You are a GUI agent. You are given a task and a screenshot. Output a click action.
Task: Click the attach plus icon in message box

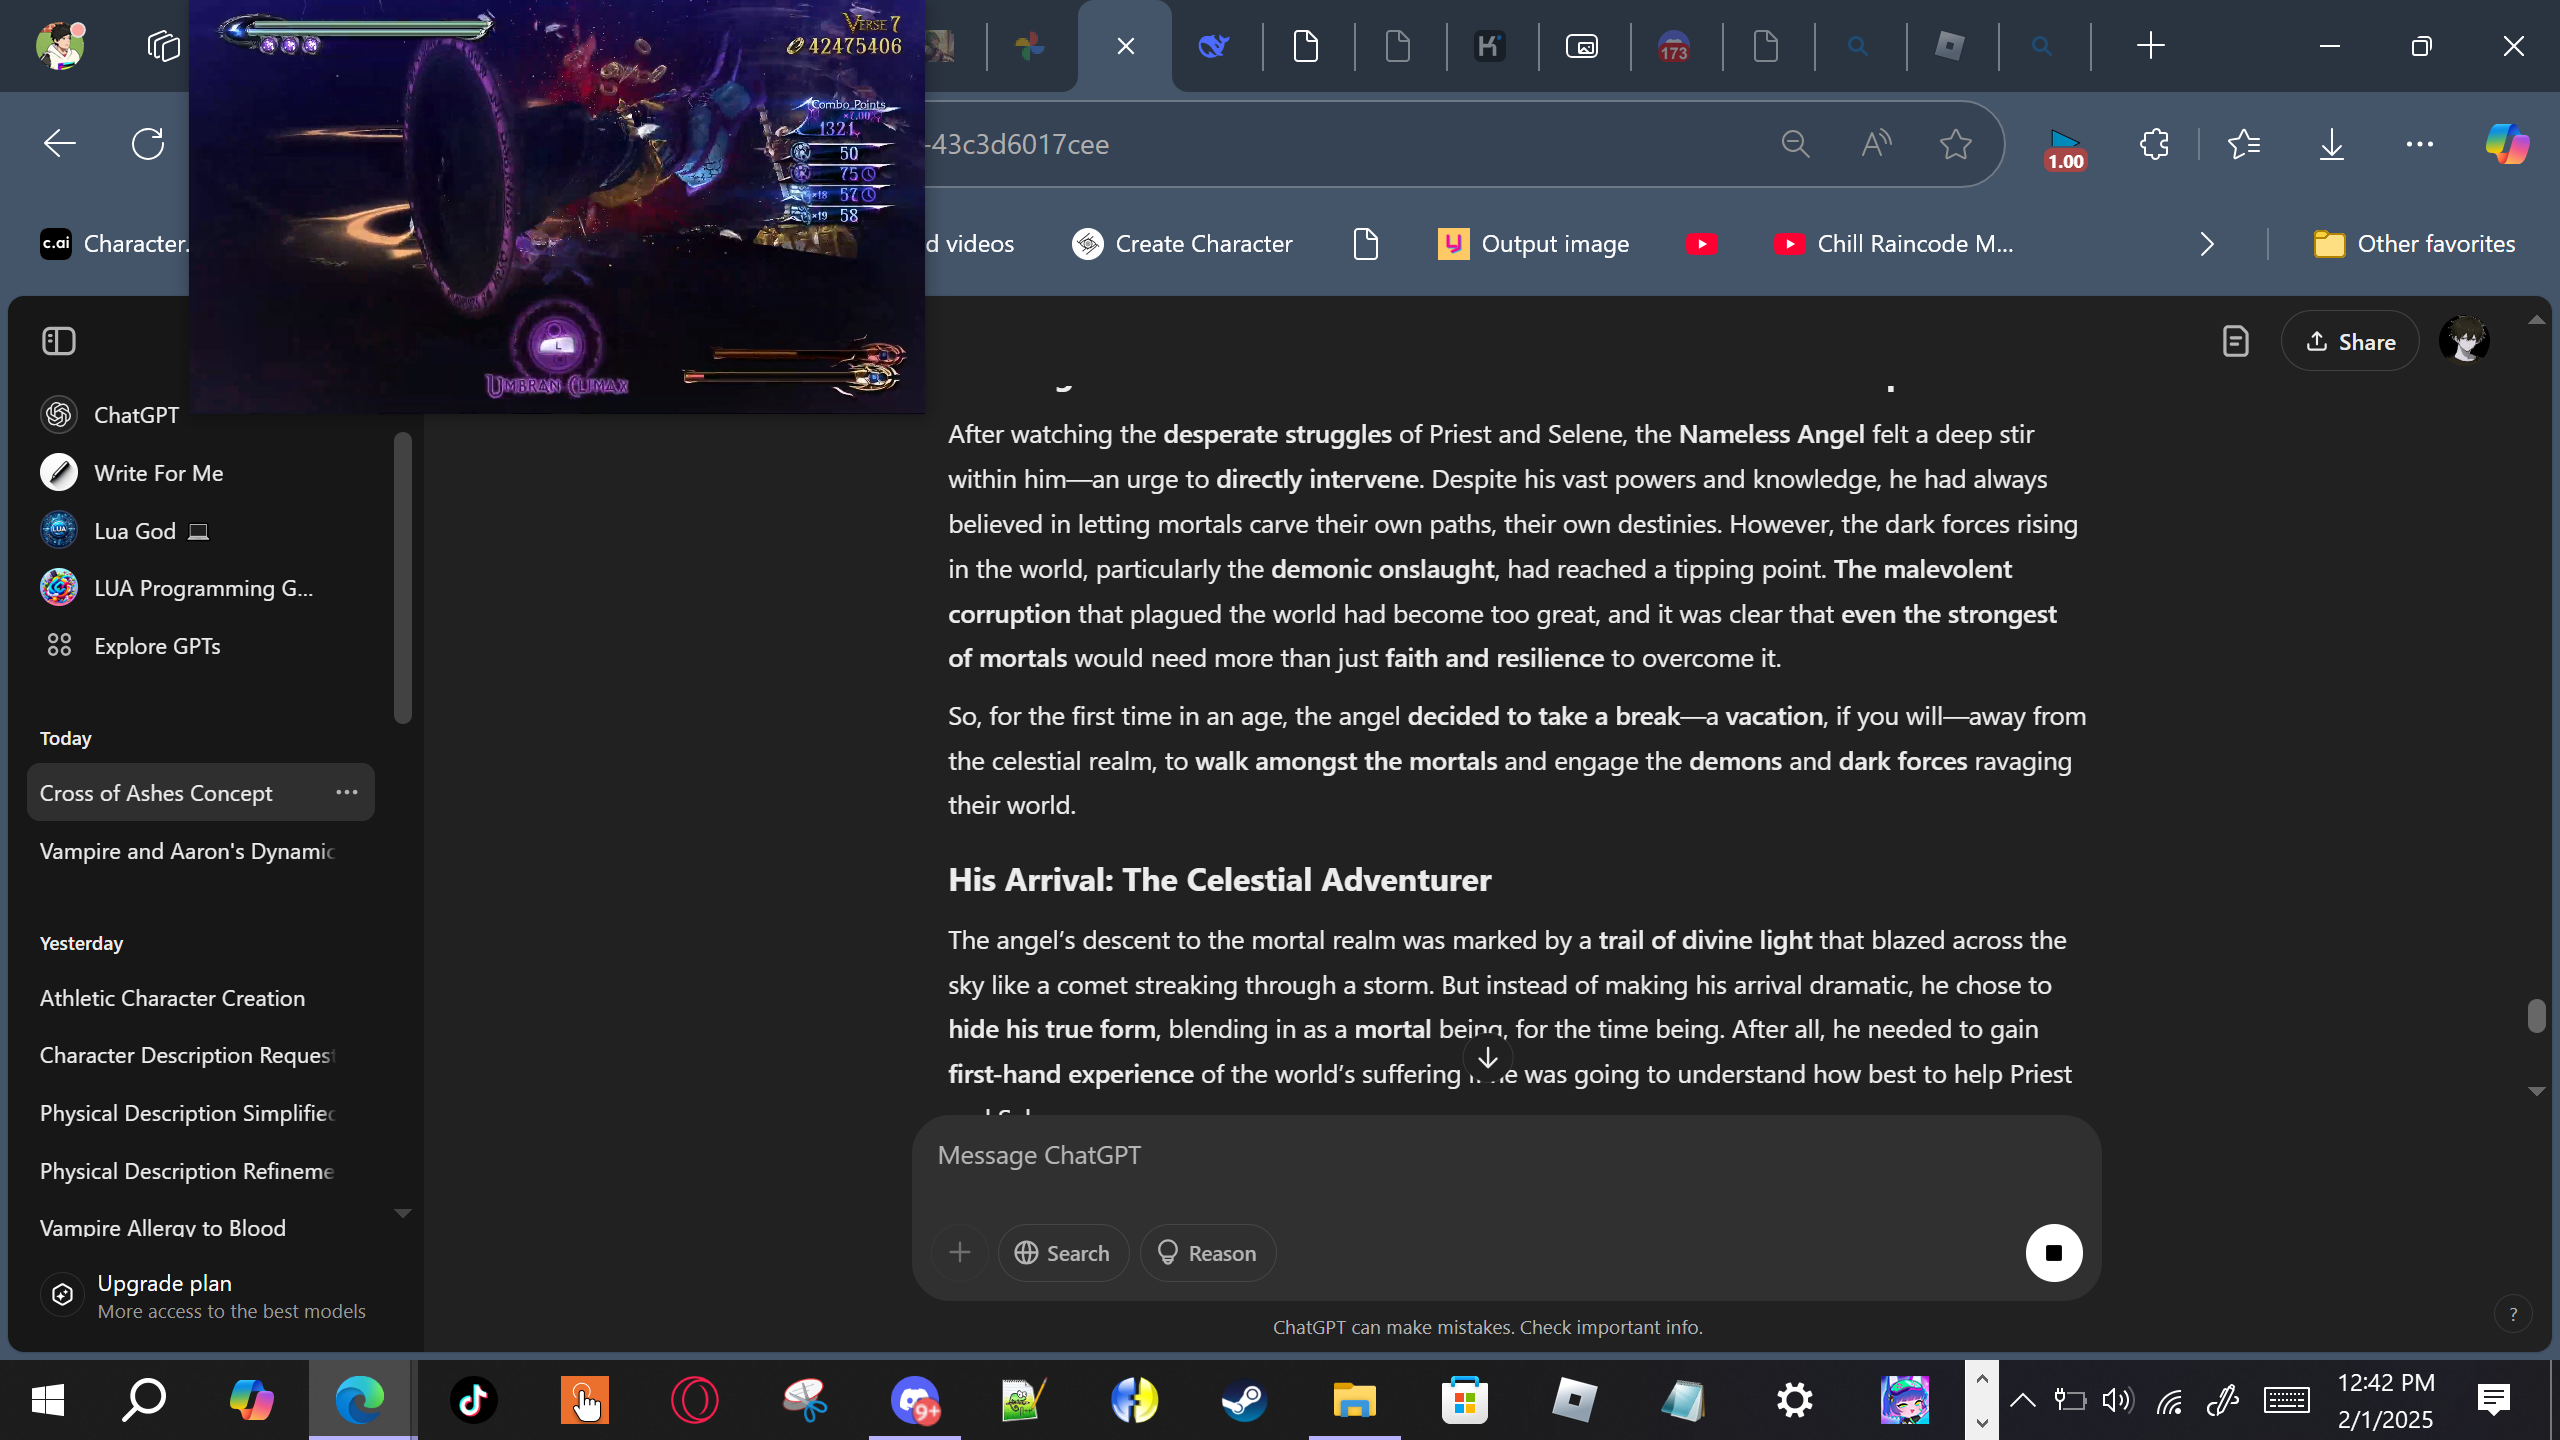click(960, 1253)
